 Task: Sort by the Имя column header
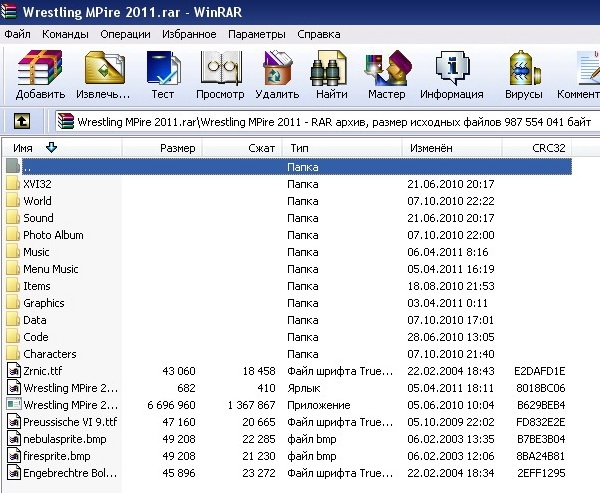62,148
